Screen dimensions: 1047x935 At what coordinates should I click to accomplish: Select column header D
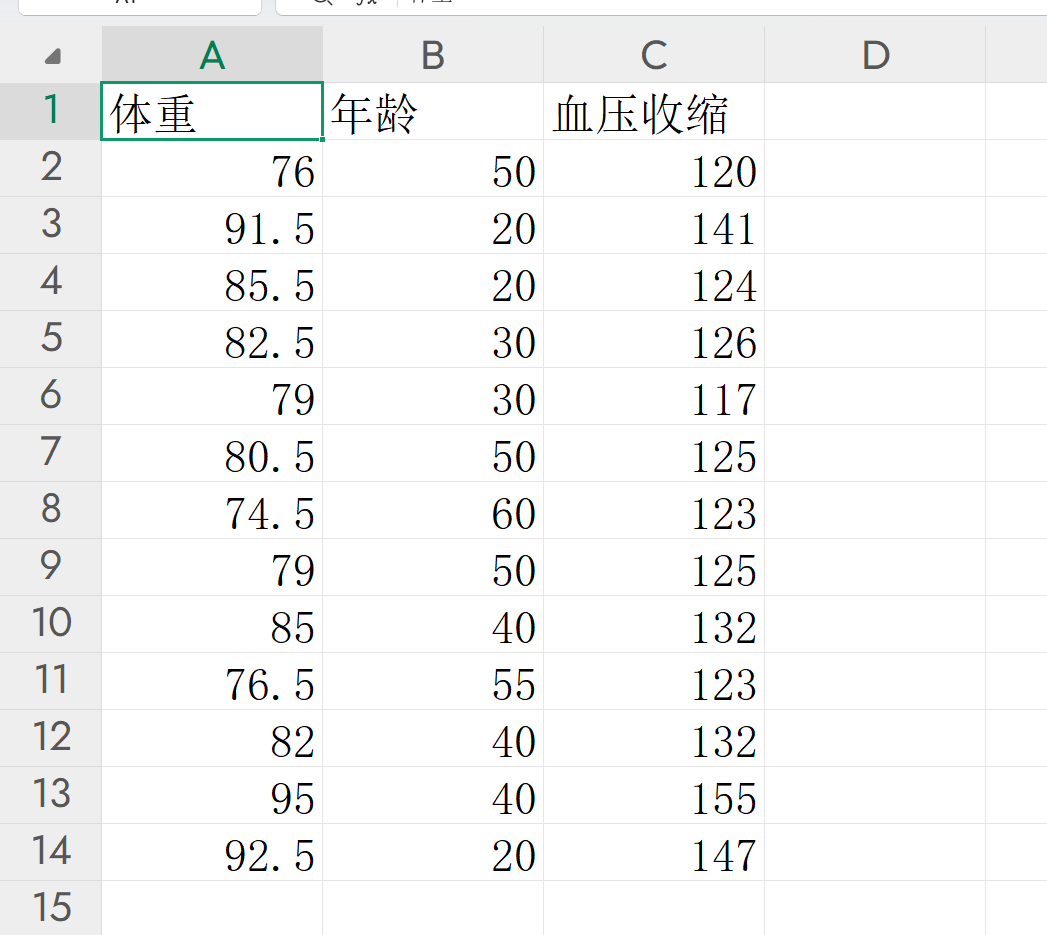pos(875,55)
